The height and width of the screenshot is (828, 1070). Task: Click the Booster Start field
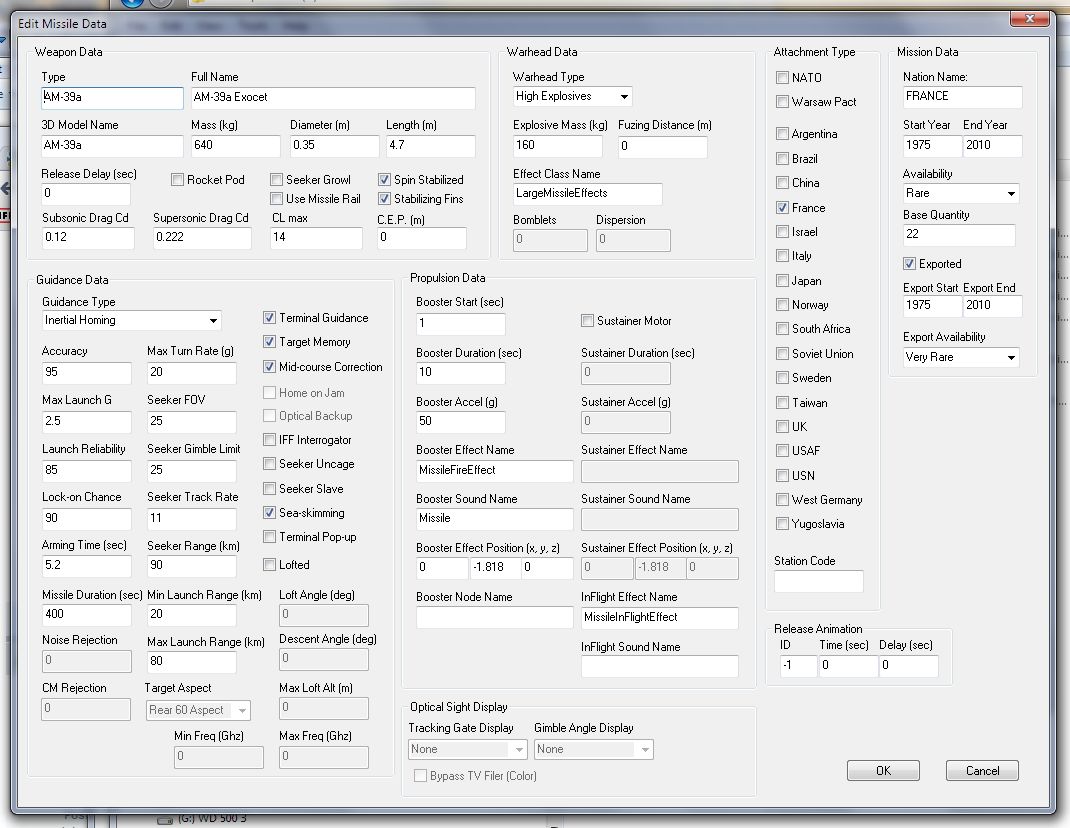[x=461, y=324]
